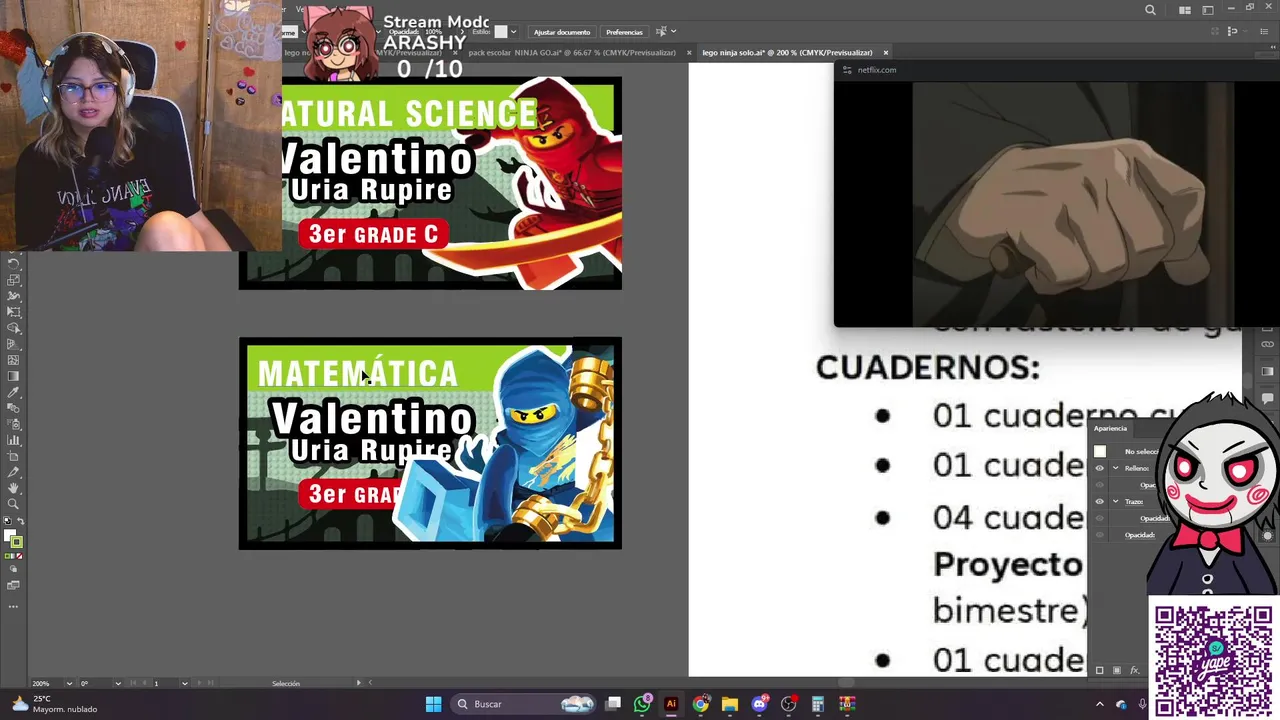Open the Estilos style swatch dropdown
This screenshot has height=720, width=1280.
(514, 31)
